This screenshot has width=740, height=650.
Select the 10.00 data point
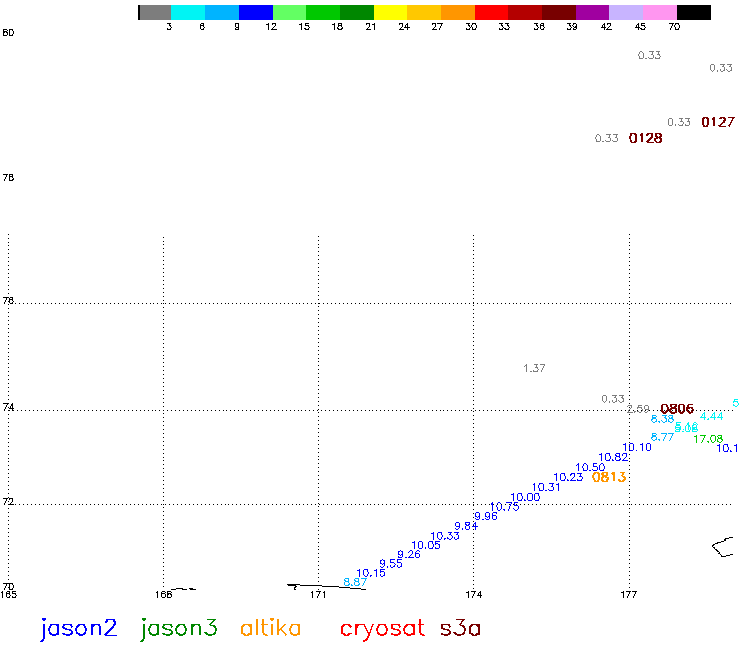[x=525, y=497]
